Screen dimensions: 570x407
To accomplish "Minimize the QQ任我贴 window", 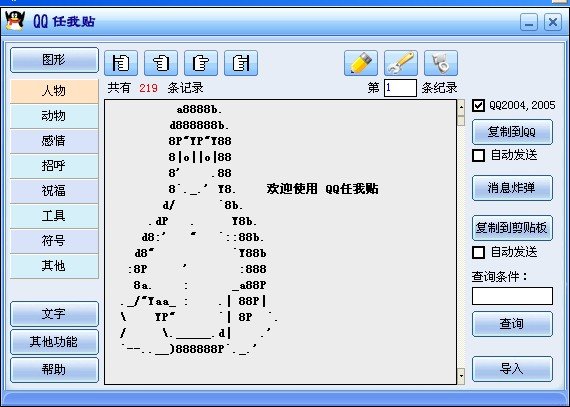I will 529,23.
